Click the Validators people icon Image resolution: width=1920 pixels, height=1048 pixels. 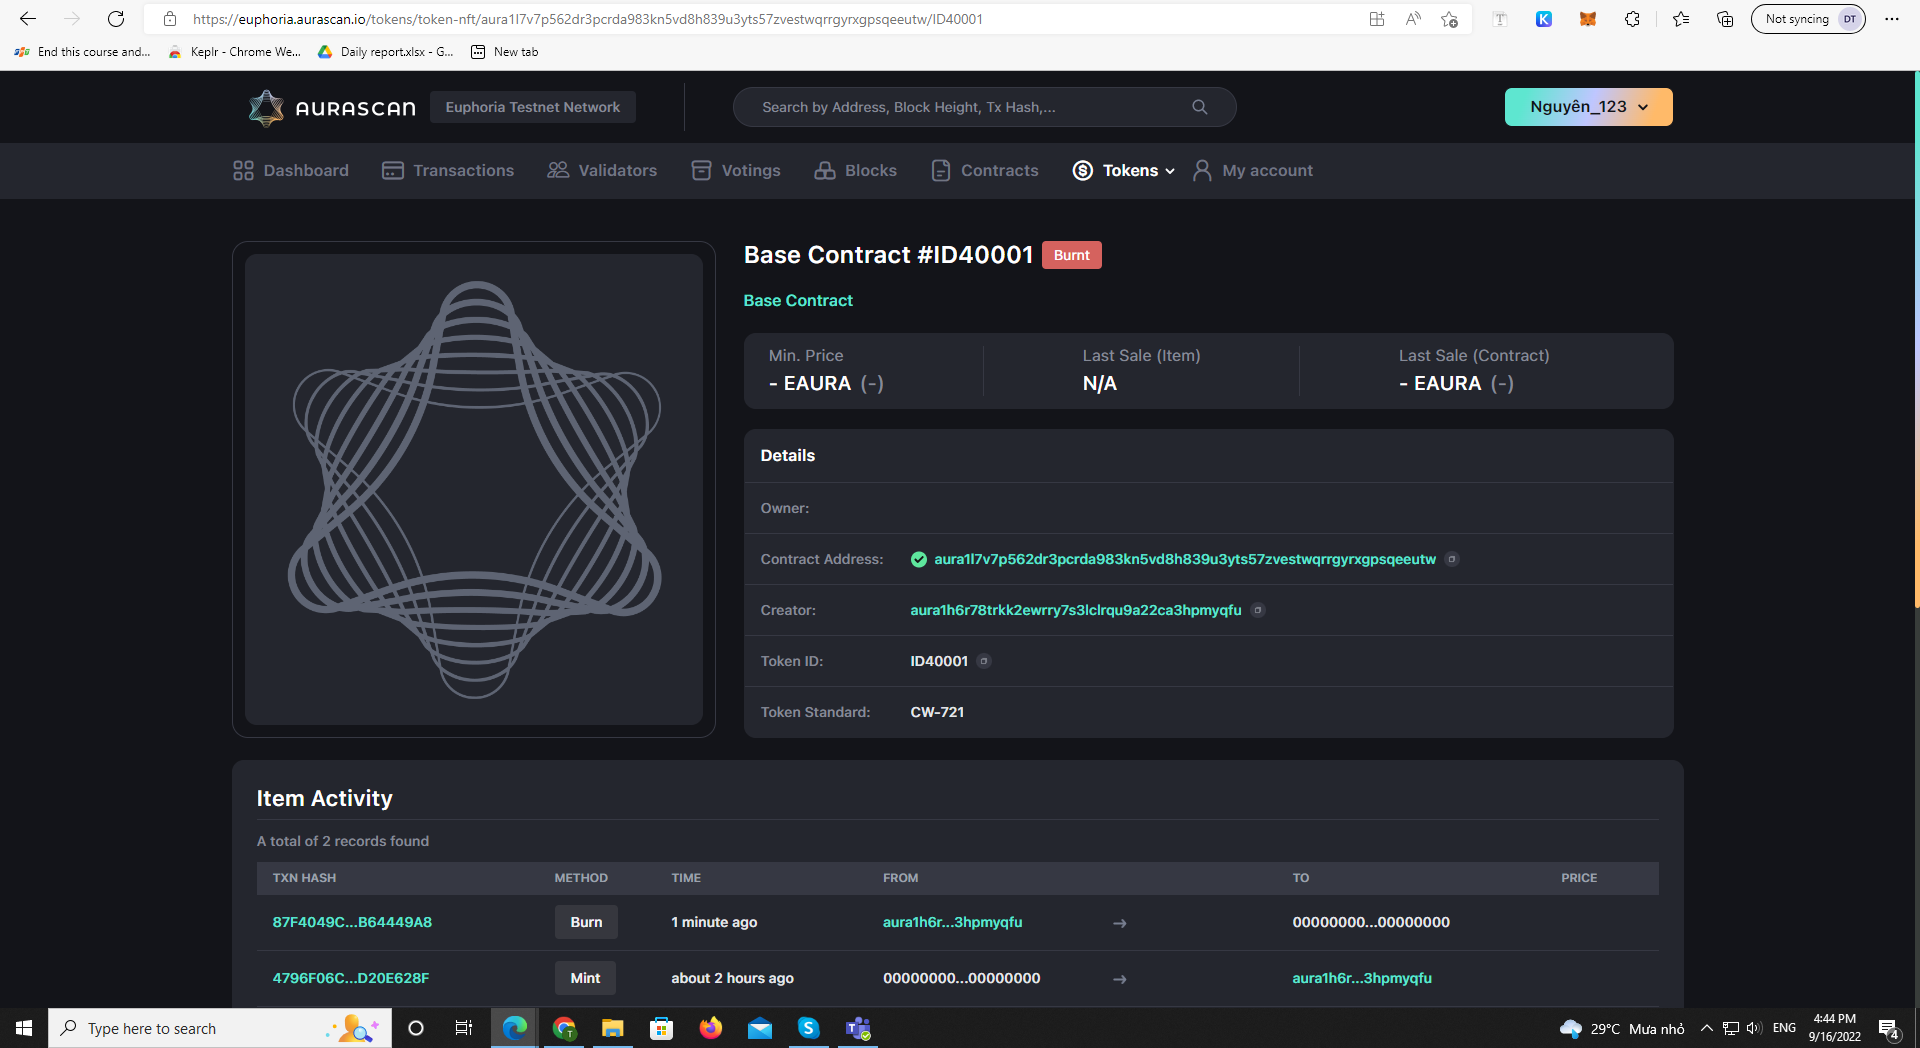[x=557, y=170]
